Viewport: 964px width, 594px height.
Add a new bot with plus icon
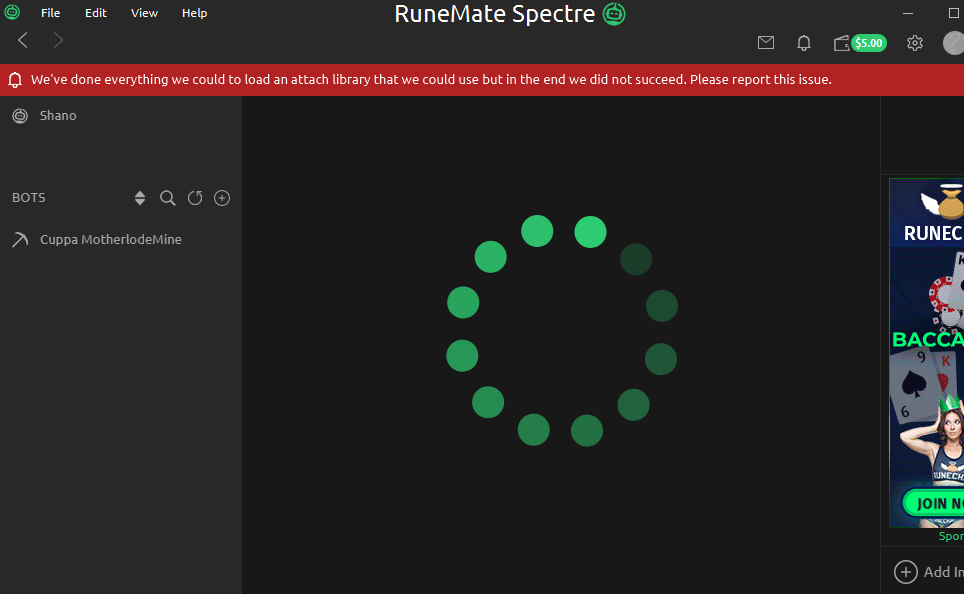(x=222, y=198)
